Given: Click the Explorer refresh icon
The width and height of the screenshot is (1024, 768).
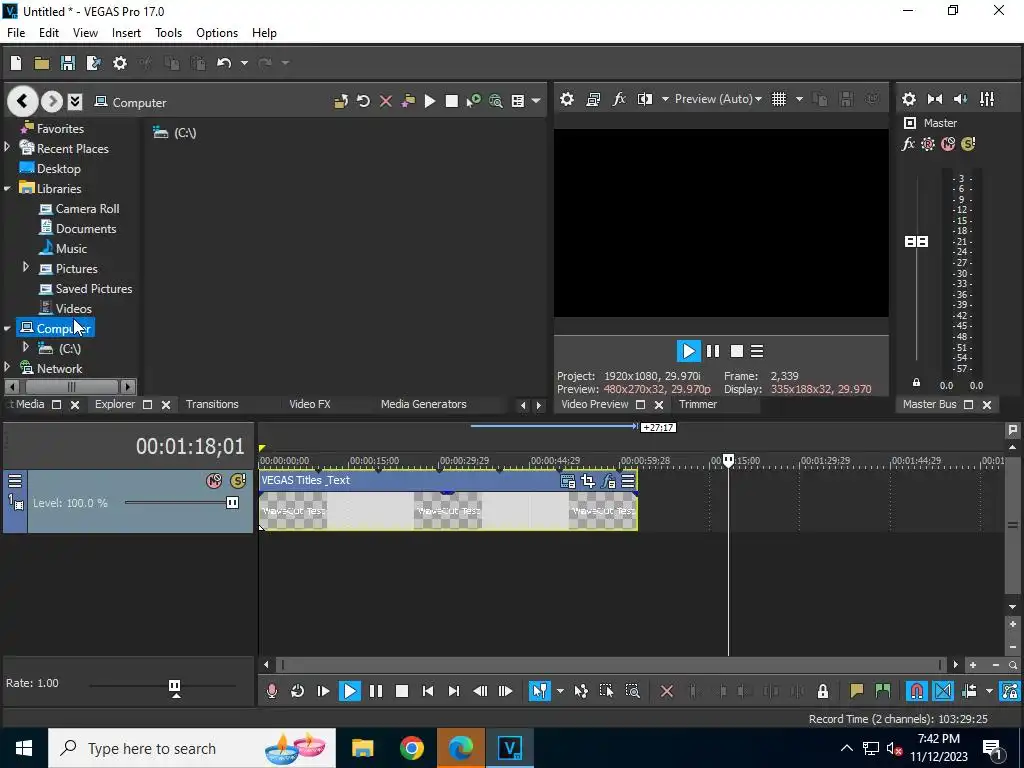Looking at the screenshot, I should [363, 101].
